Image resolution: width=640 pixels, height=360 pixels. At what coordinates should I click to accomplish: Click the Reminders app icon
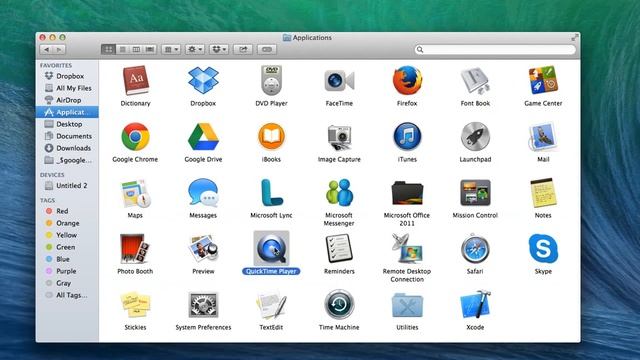click(x=339, y=249)
